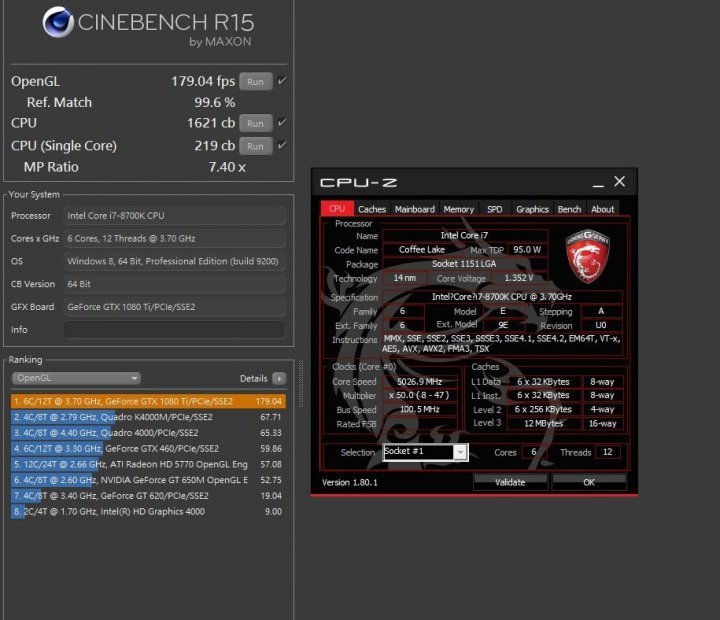Click the panel splitter handle beside Ranking
The image size is (720, 620).
coord(301,383)
